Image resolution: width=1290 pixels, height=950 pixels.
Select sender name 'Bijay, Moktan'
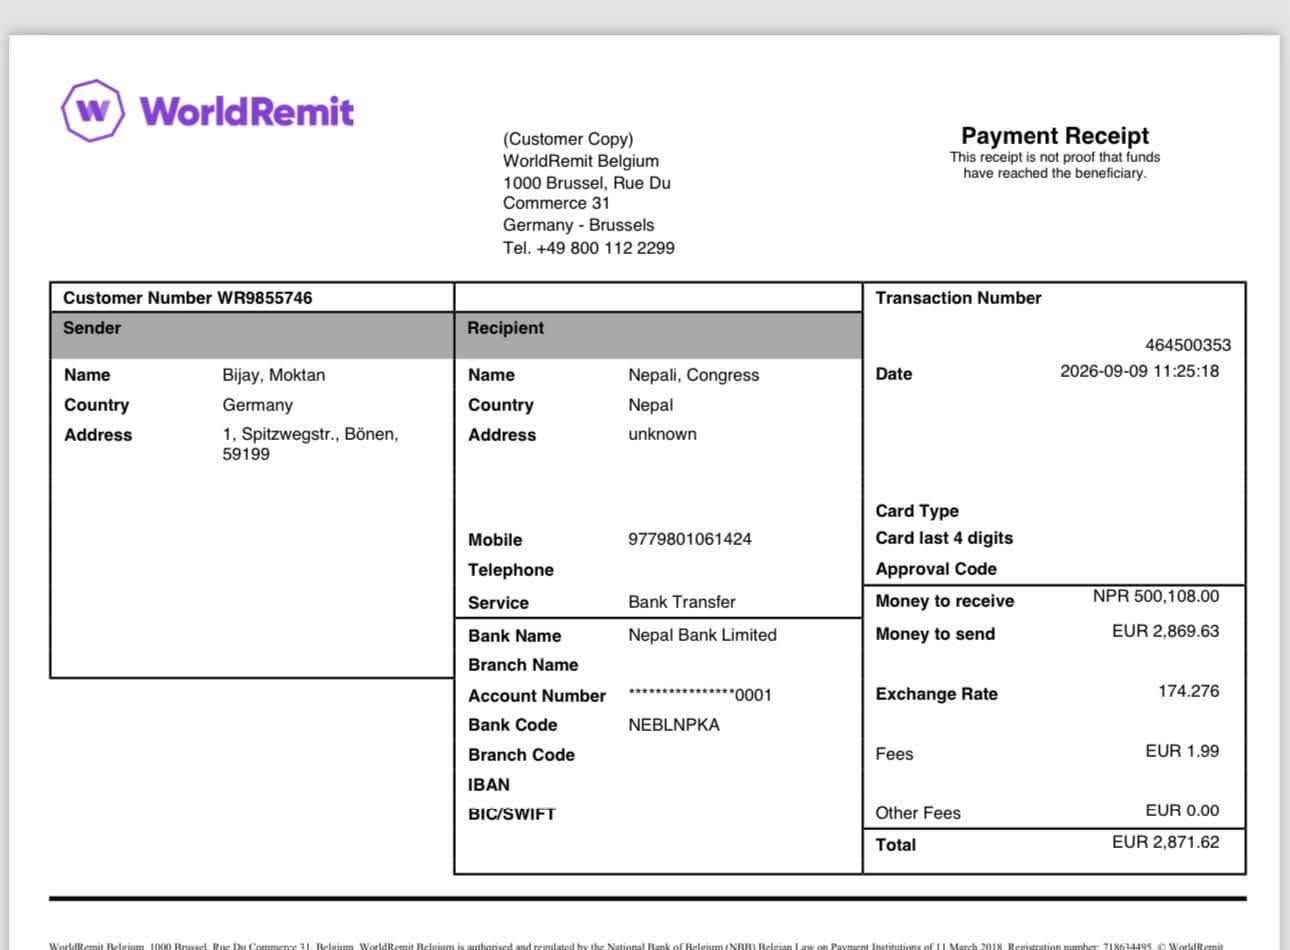pos(274,375)
